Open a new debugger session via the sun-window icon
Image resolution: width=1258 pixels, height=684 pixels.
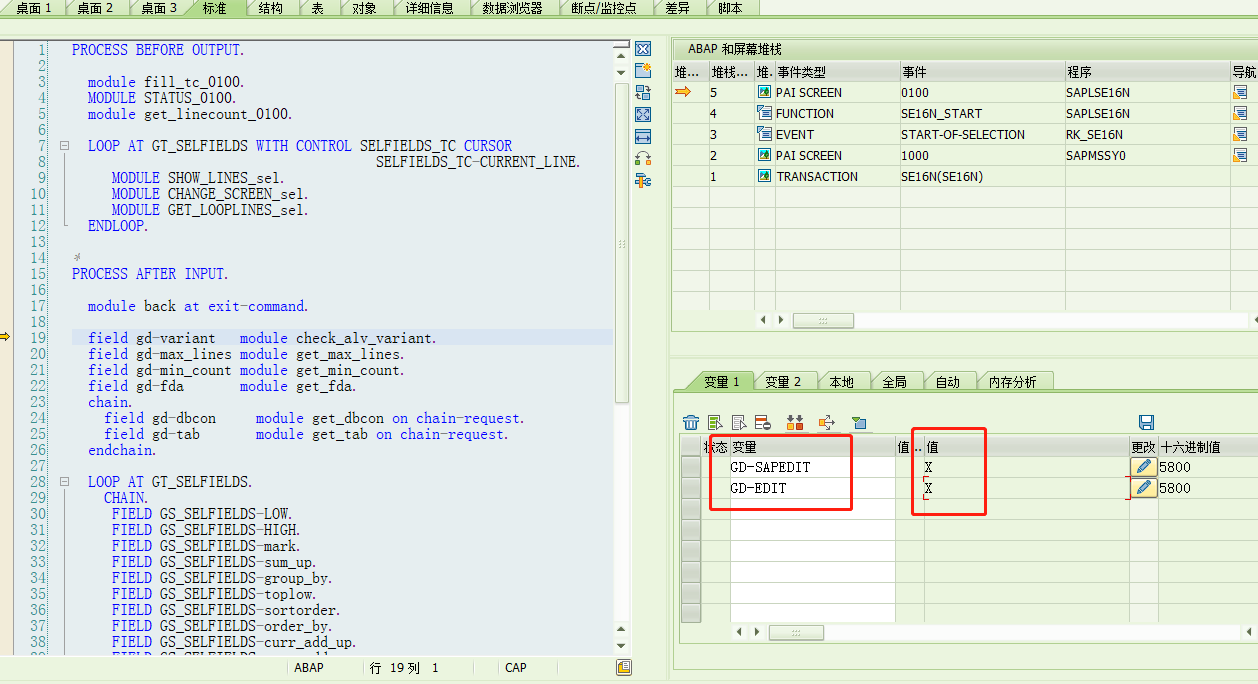[x=643, y=69]
